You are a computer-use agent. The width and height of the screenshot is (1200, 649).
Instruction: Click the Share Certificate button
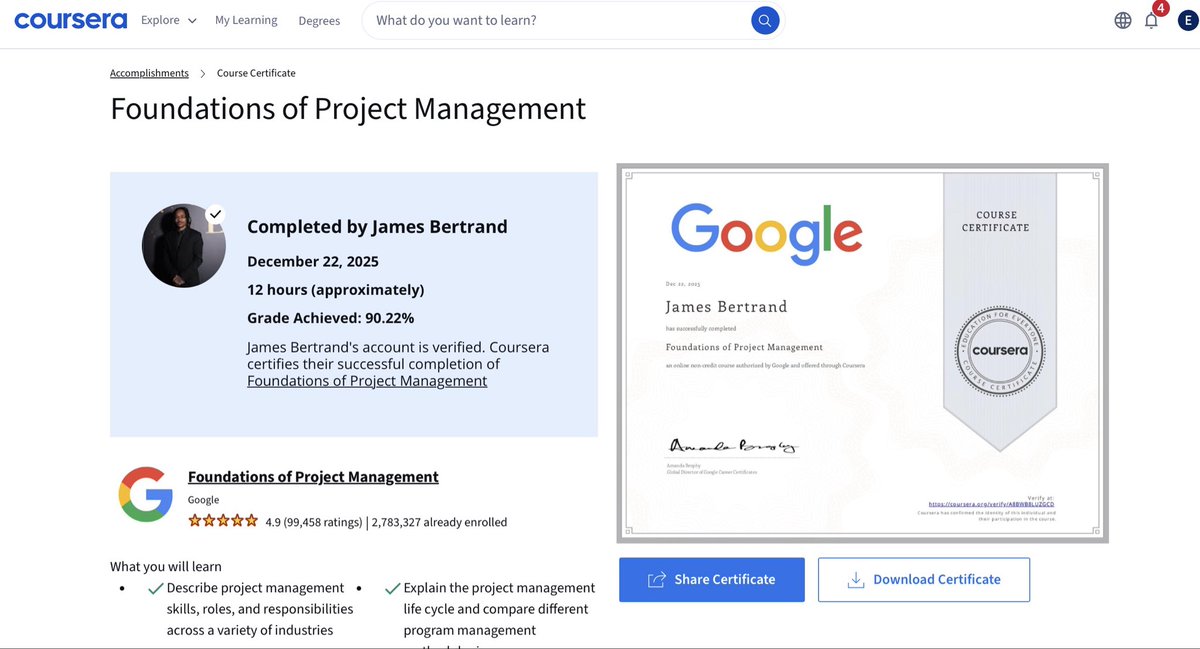point(712,580)
